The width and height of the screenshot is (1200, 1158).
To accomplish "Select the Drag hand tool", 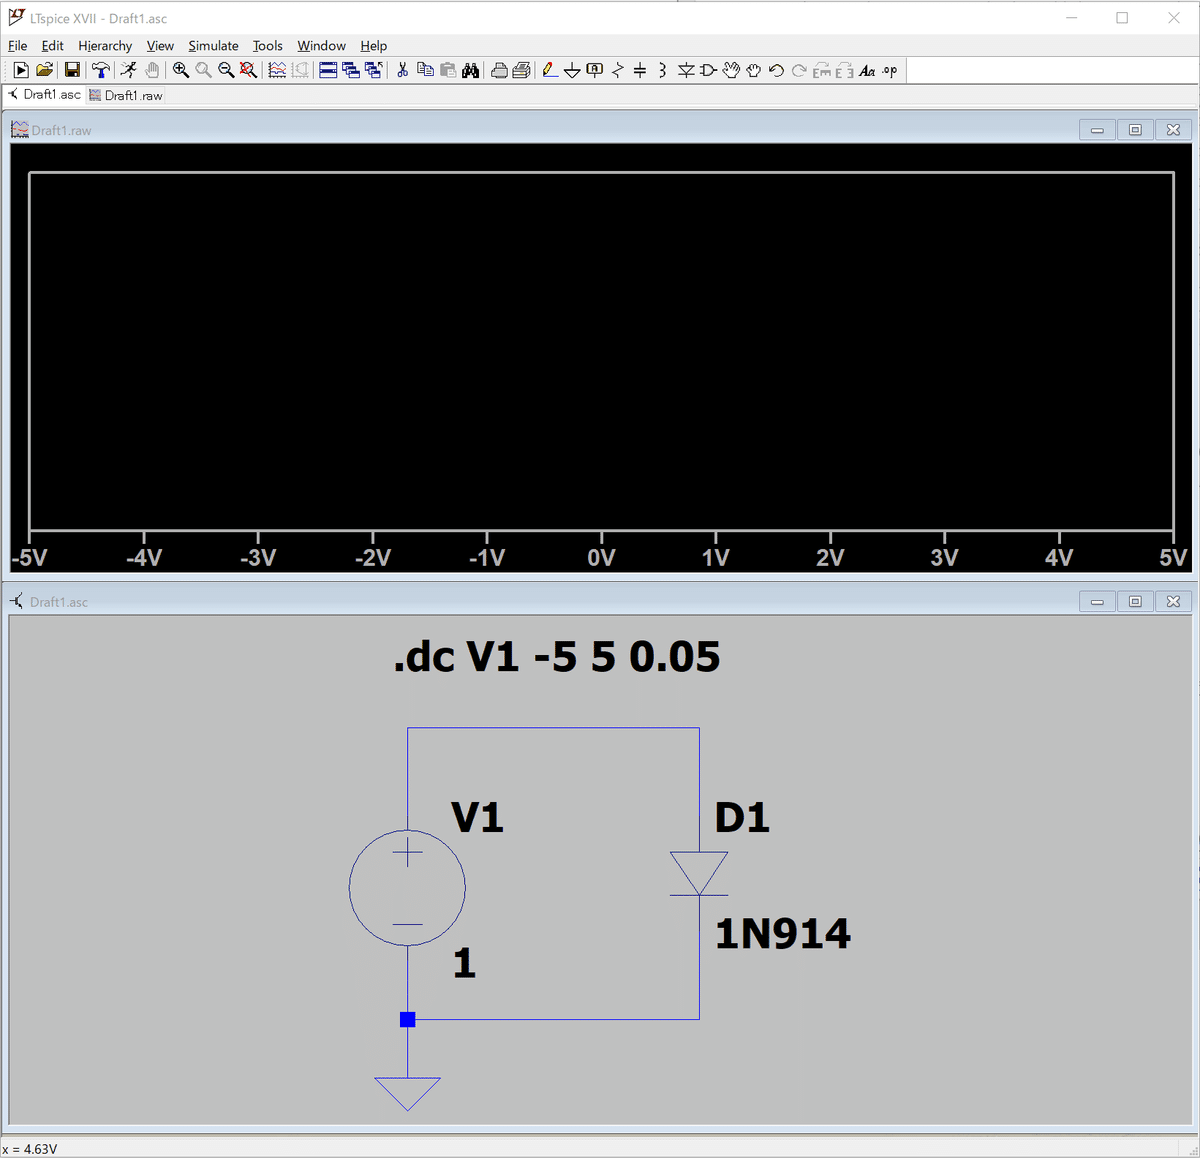I will (754, 70).
